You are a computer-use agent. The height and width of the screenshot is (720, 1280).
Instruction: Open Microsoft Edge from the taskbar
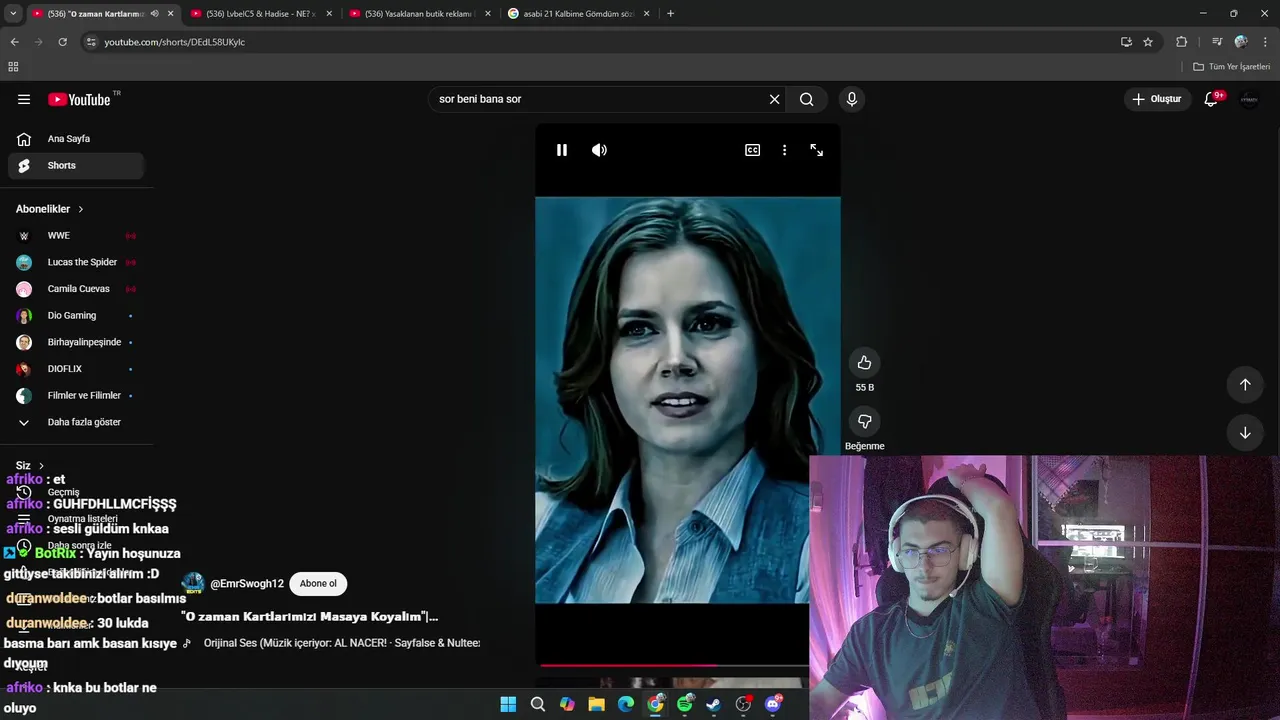[626, 704]
